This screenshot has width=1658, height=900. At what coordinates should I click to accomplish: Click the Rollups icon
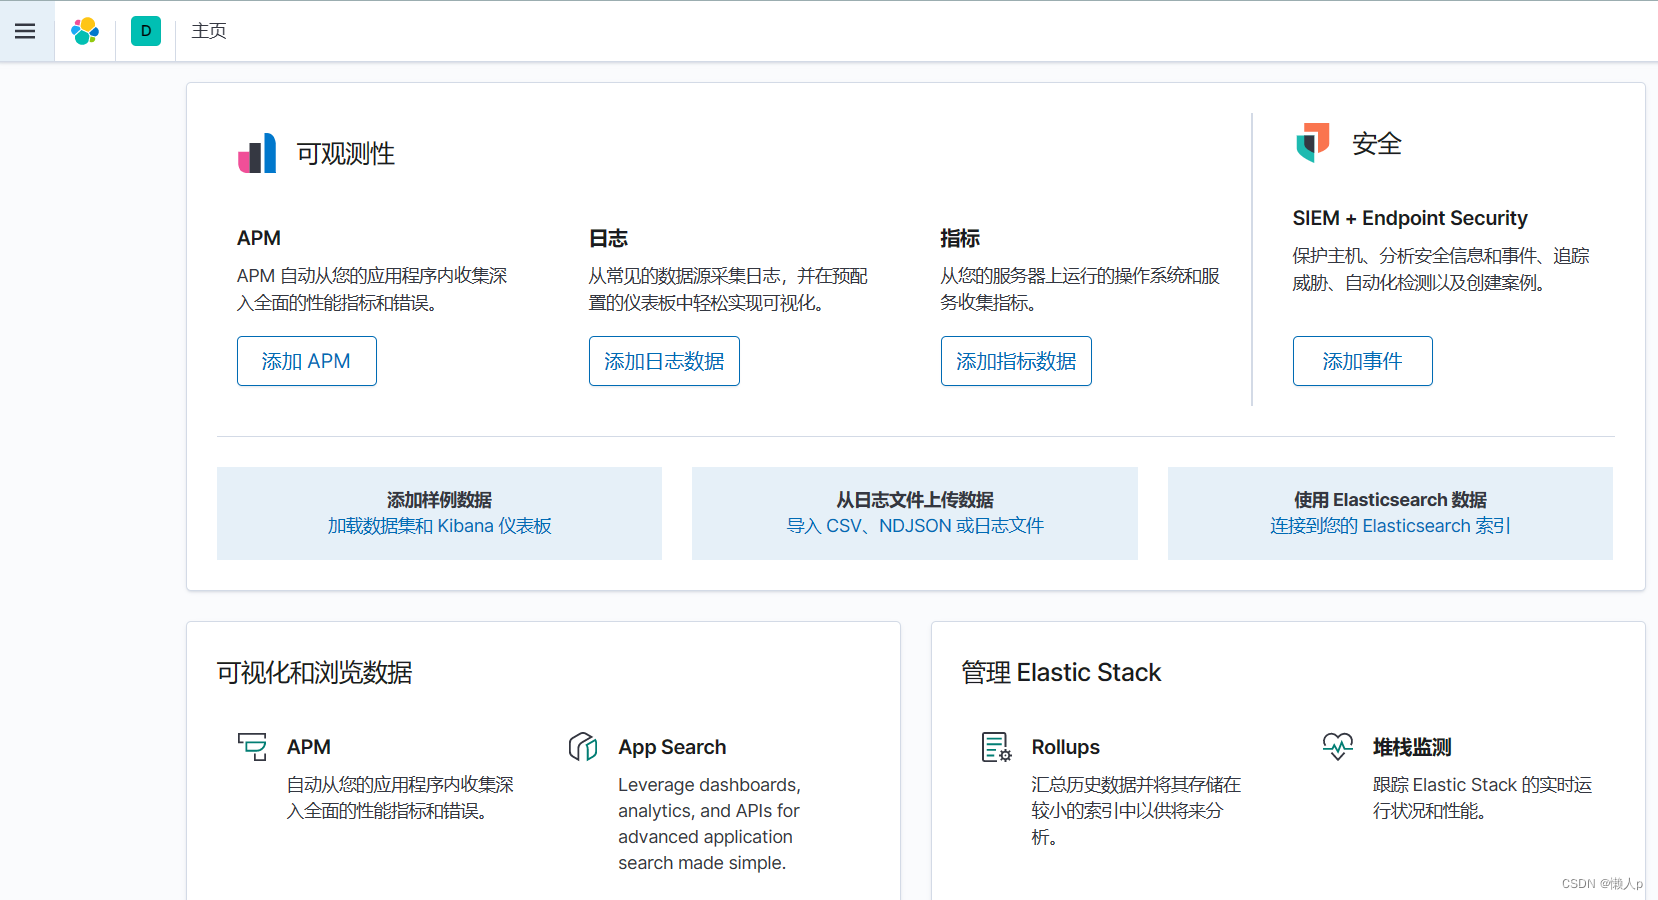pos(997,747)
